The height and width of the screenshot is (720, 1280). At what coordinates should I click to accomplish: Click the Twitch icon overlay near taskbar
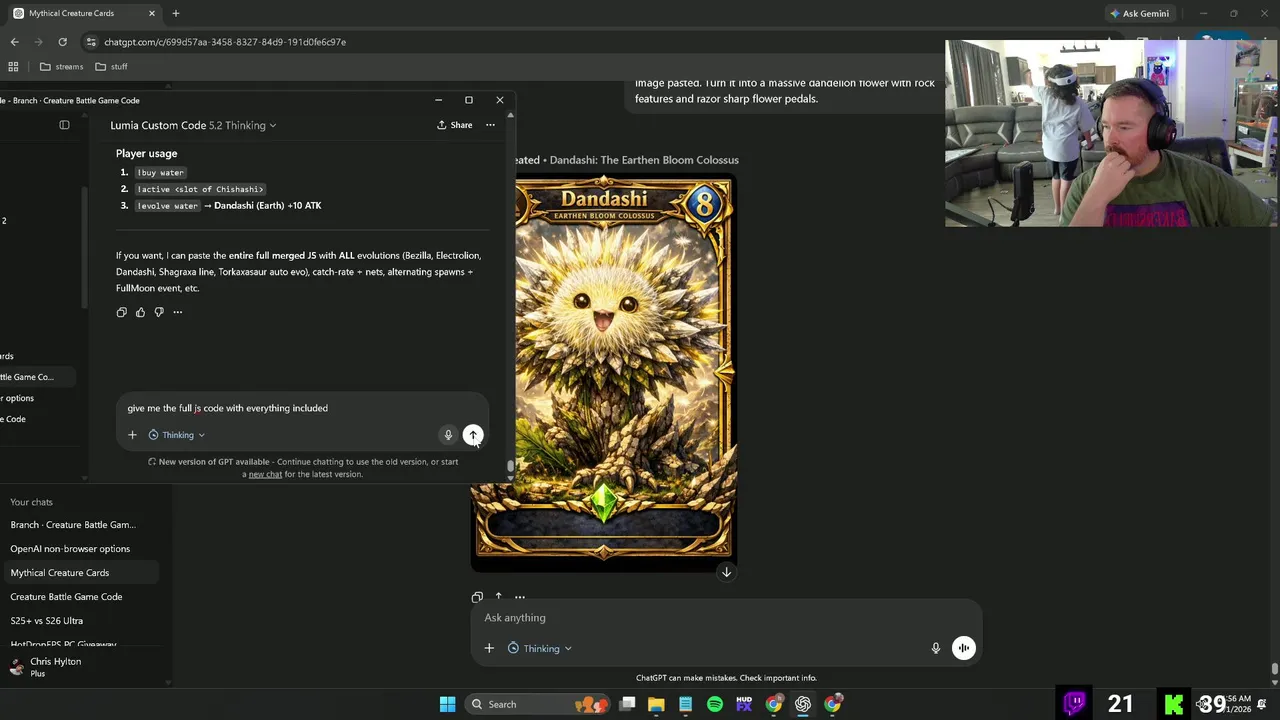tap(1075, 703)
